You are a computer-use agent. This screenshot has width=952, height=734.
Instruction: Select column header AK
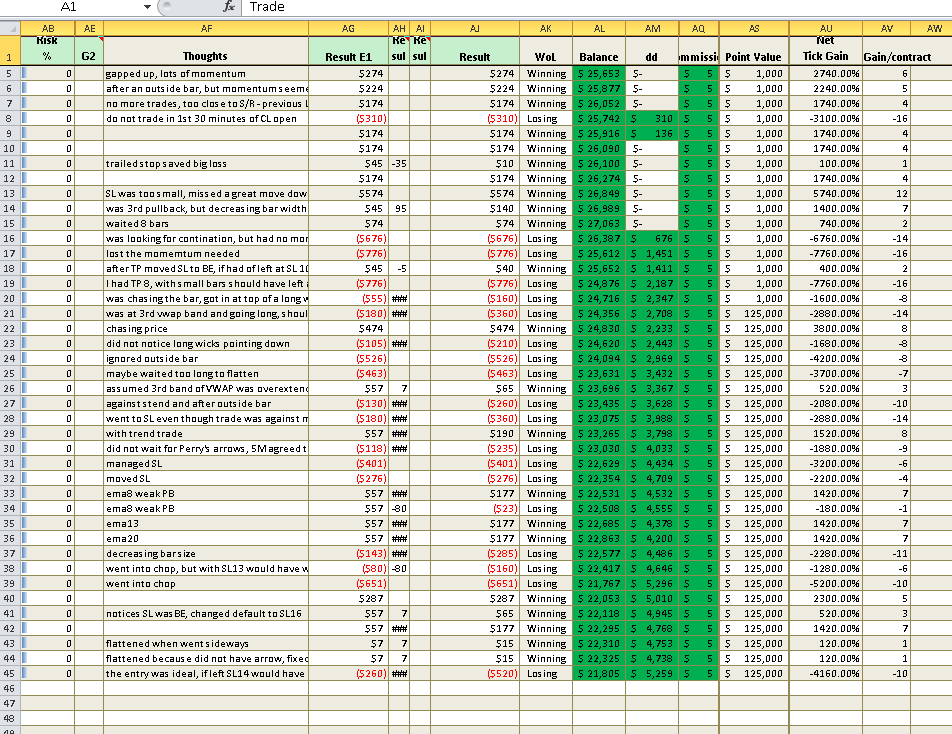point(545,29)
